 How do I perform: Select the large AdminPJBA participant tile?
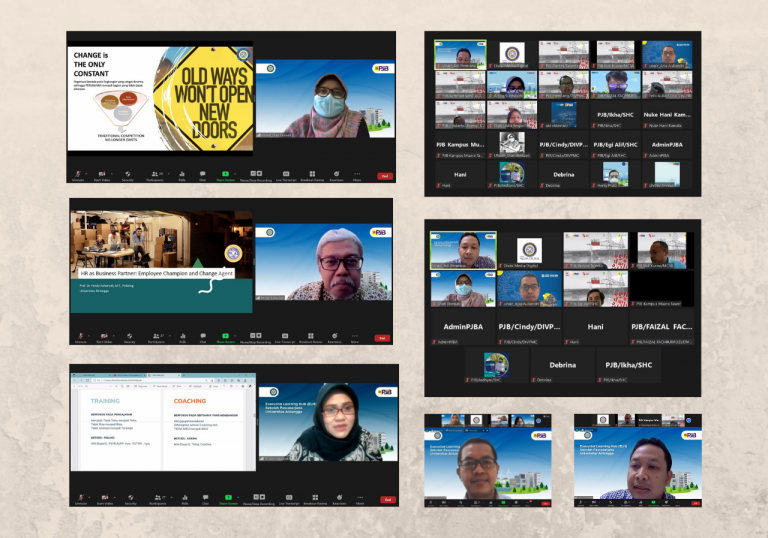pos(463,327)
